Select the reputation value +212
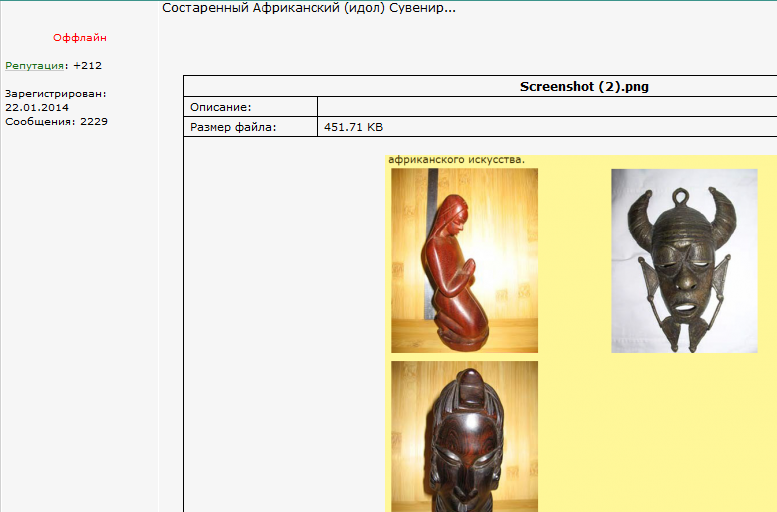Screen dimensions: 777x512 pyautogui.click(x=87, y=65)
